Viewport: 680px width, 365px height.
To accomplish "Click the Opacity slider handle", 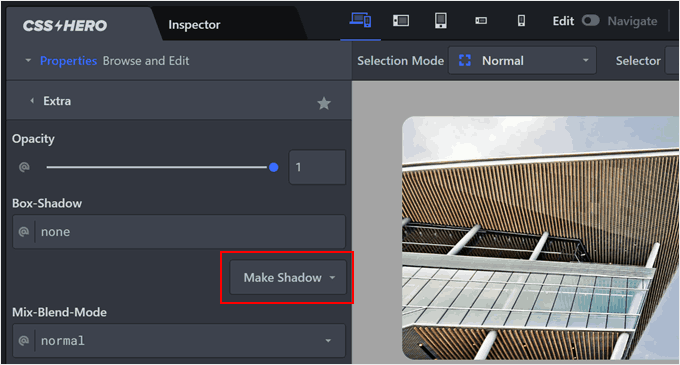I will 273,167.
